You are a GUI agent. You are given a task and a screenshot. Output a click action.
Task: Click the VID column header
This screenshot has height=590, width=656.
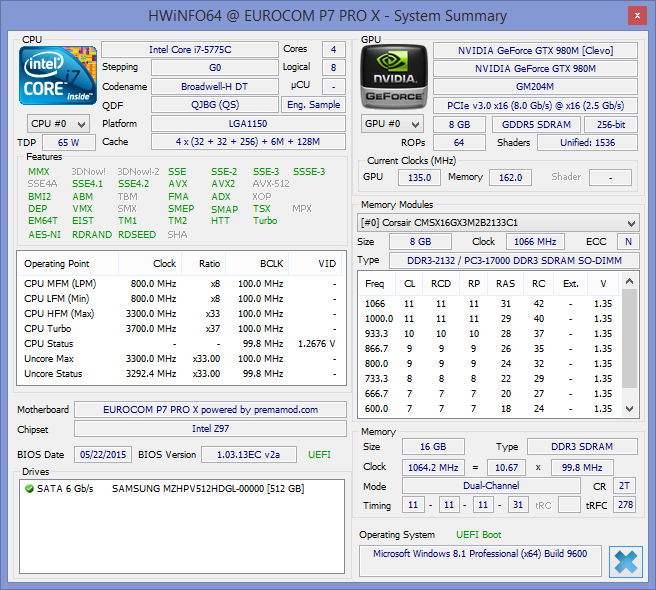pyautogui.click(x=316, y=264)
